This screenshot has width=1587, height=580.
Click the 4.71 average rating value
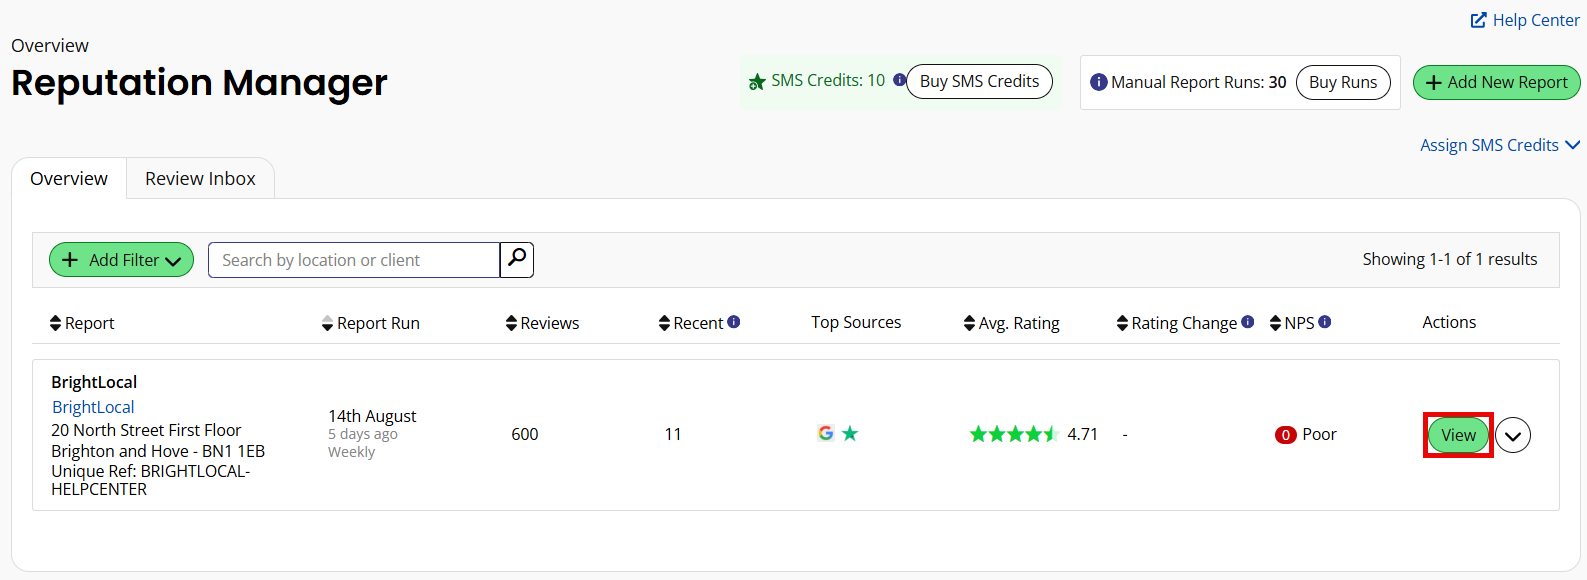click(x=1083, y=434)
